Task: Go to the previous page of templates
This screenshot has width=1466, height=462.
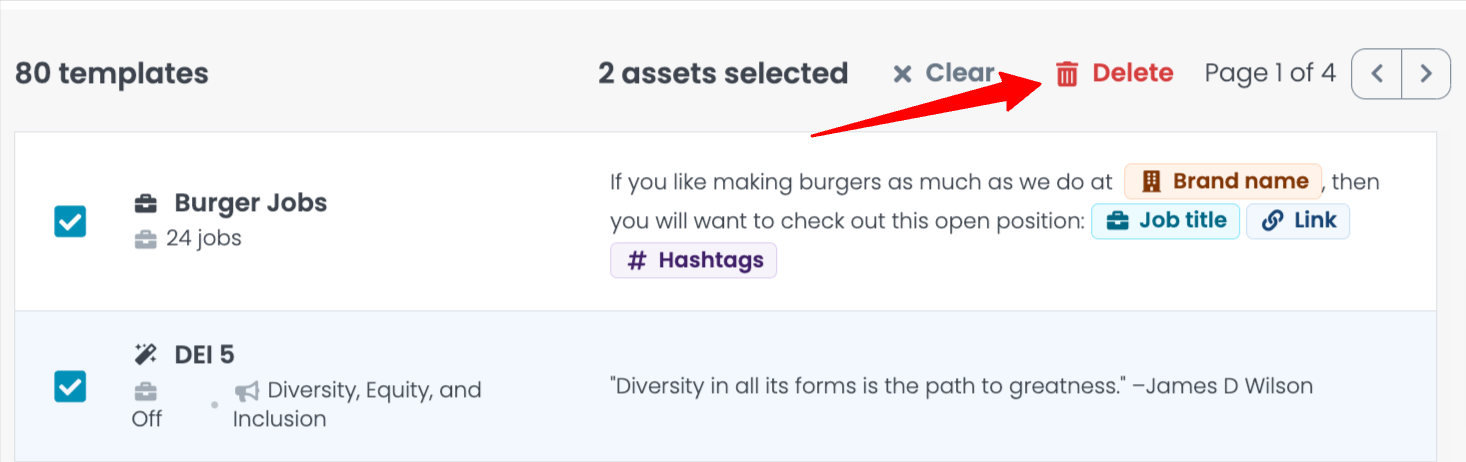Action: click(1377, 74)
